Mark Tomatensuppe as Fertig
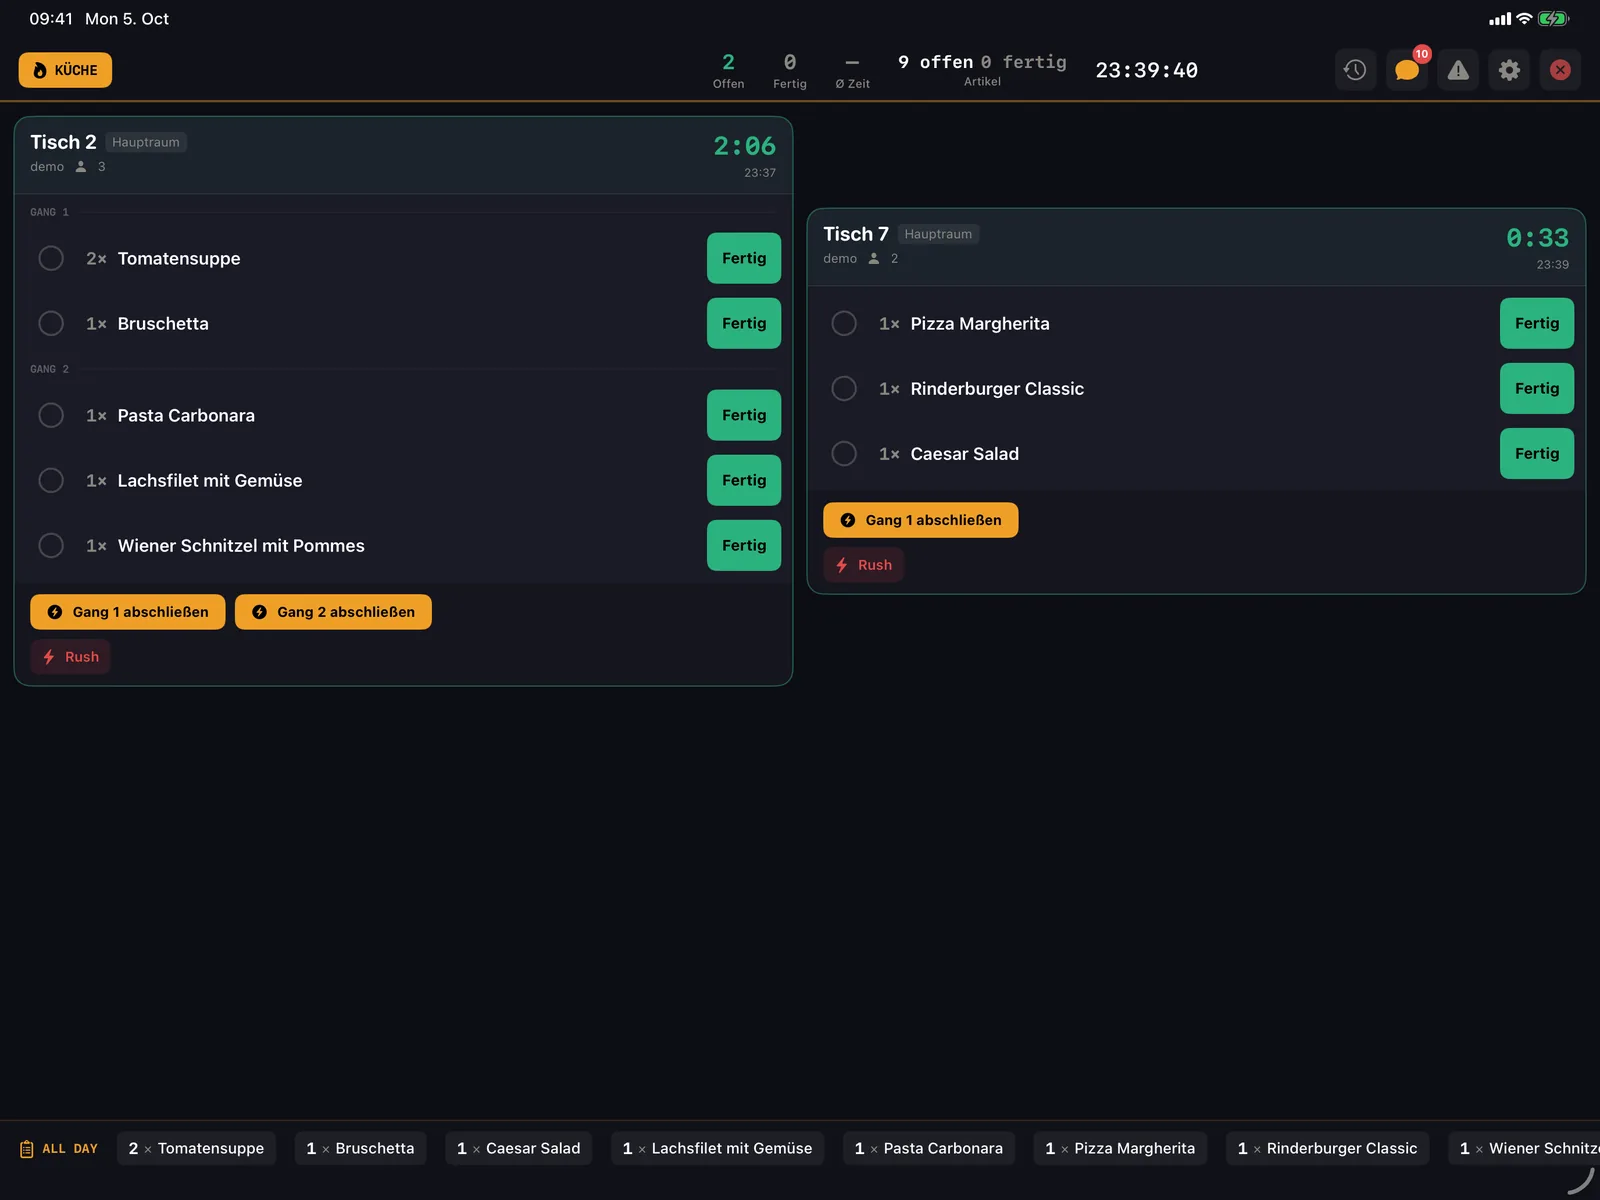The width and height of the screenshot is (1600, 1200). coord(744,258)
